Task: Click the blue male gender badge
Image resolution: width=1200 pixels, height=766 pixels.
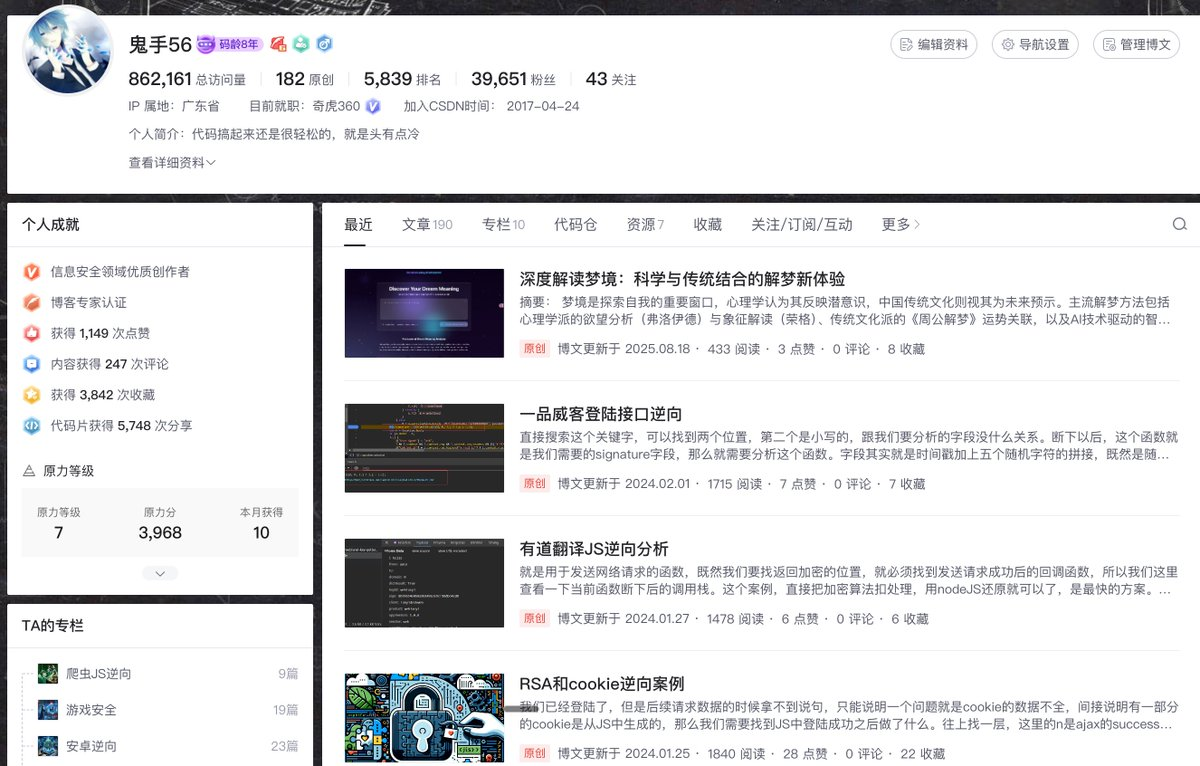Action: click(x=324, y=44)
